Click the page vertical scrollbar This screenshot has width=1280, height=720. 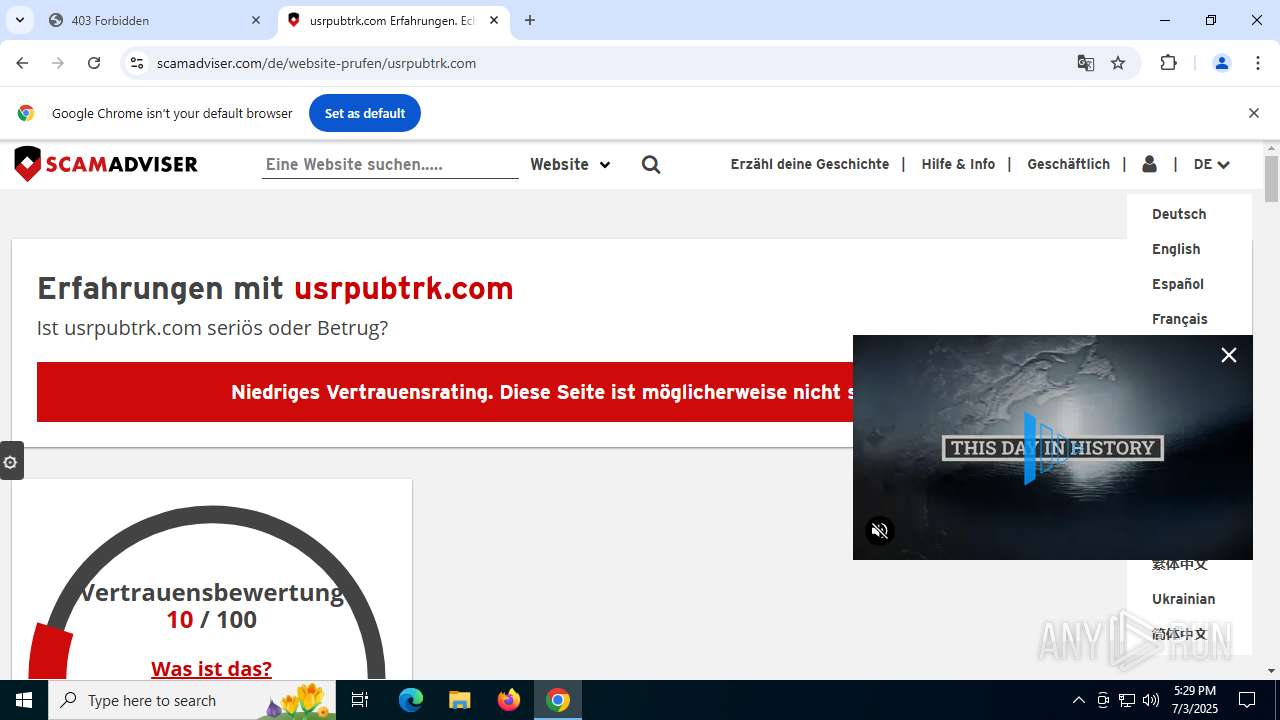tap(1271, 180)
